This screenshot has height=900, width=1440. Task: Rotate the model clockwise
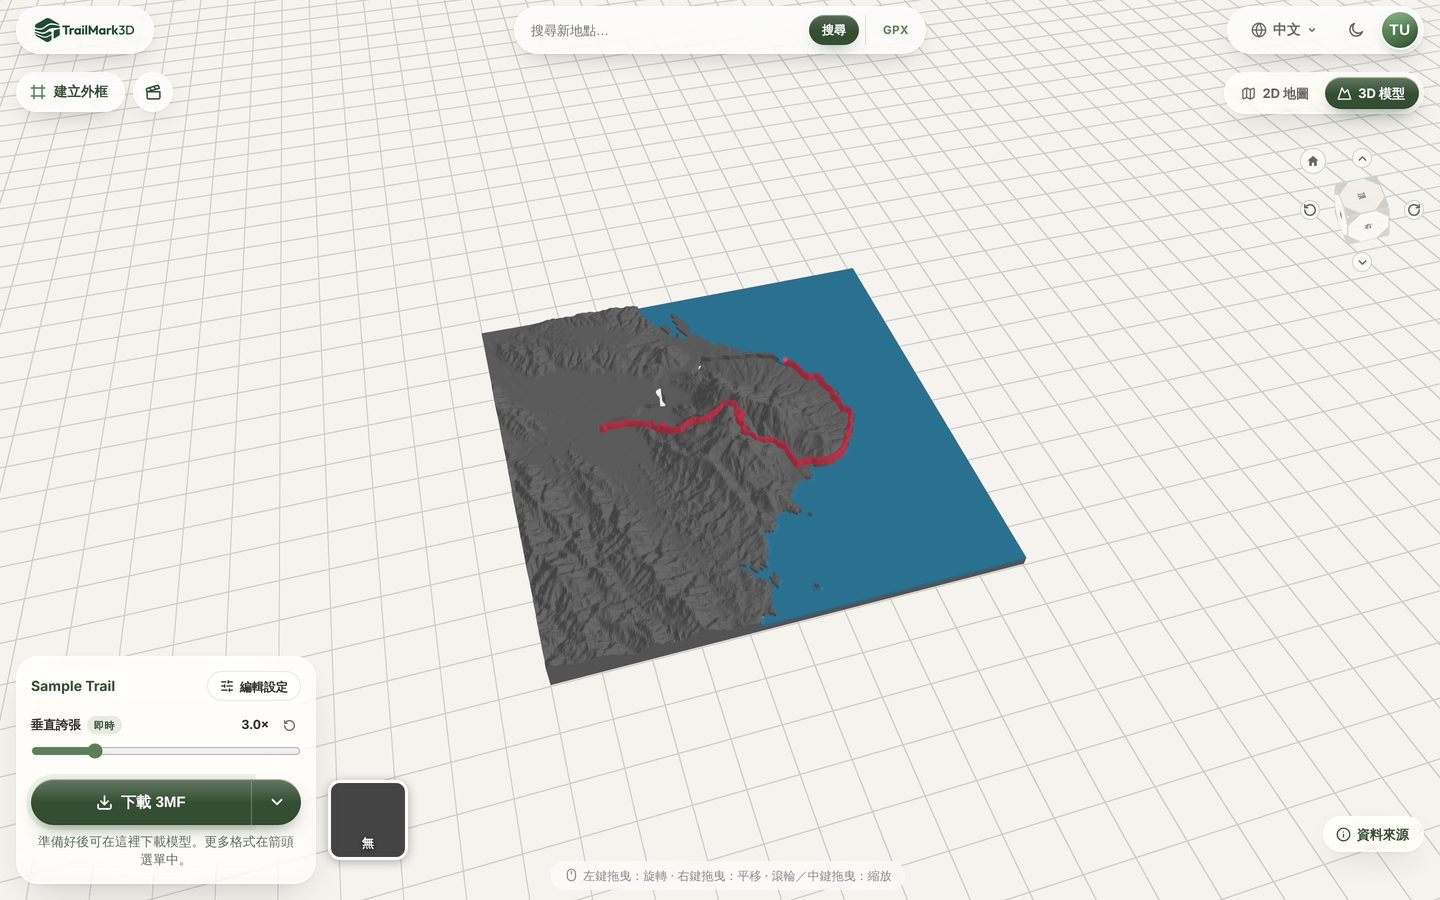pos(1414,210)
